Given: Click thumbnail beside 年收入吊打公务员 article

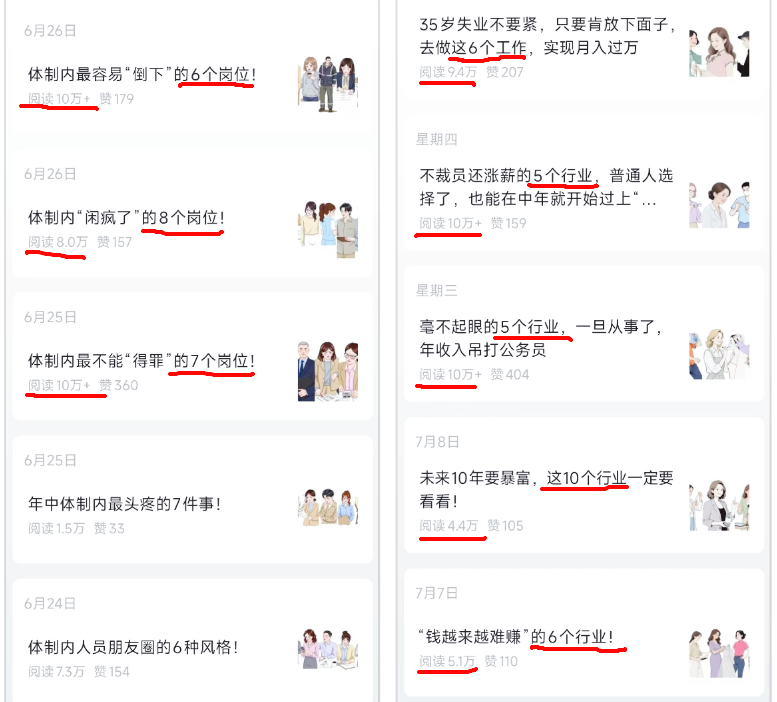Looking at the screenshot, I should [x=719, y=355].
